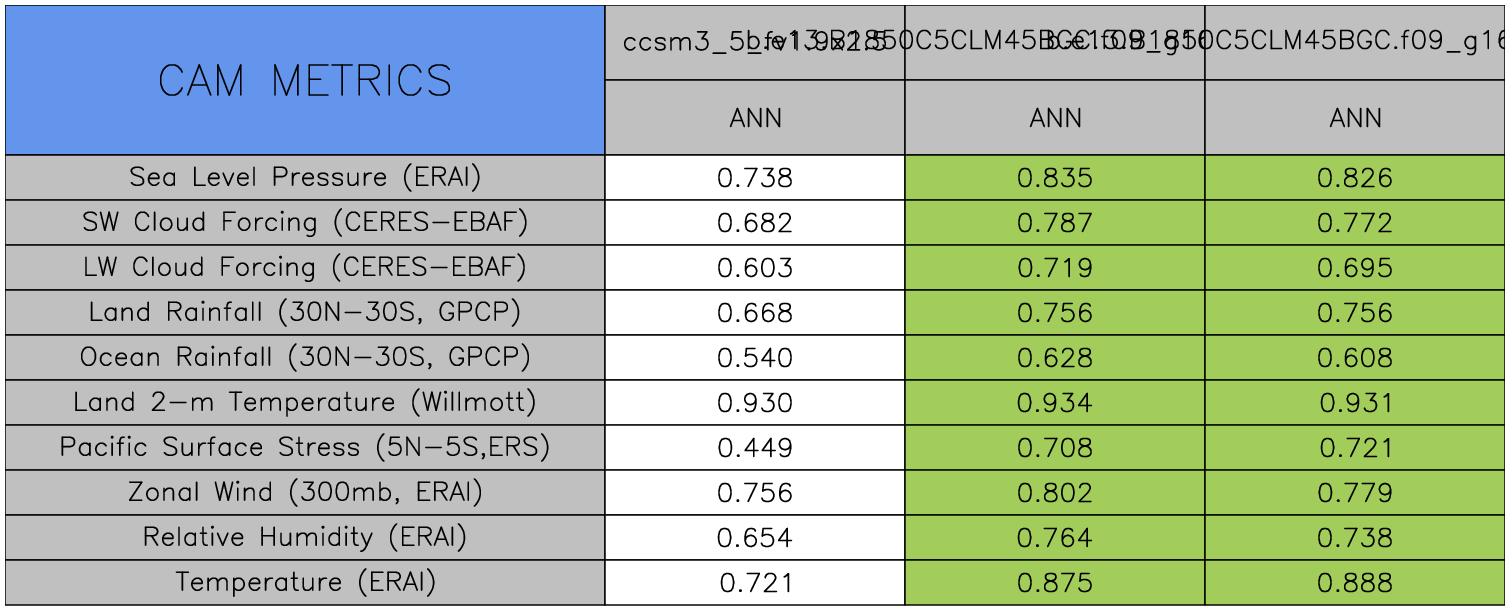Select the green cell showing 0.888
Viewport: 1510px width, 611px height.
pyautogui.click(x=1355, y=582)
